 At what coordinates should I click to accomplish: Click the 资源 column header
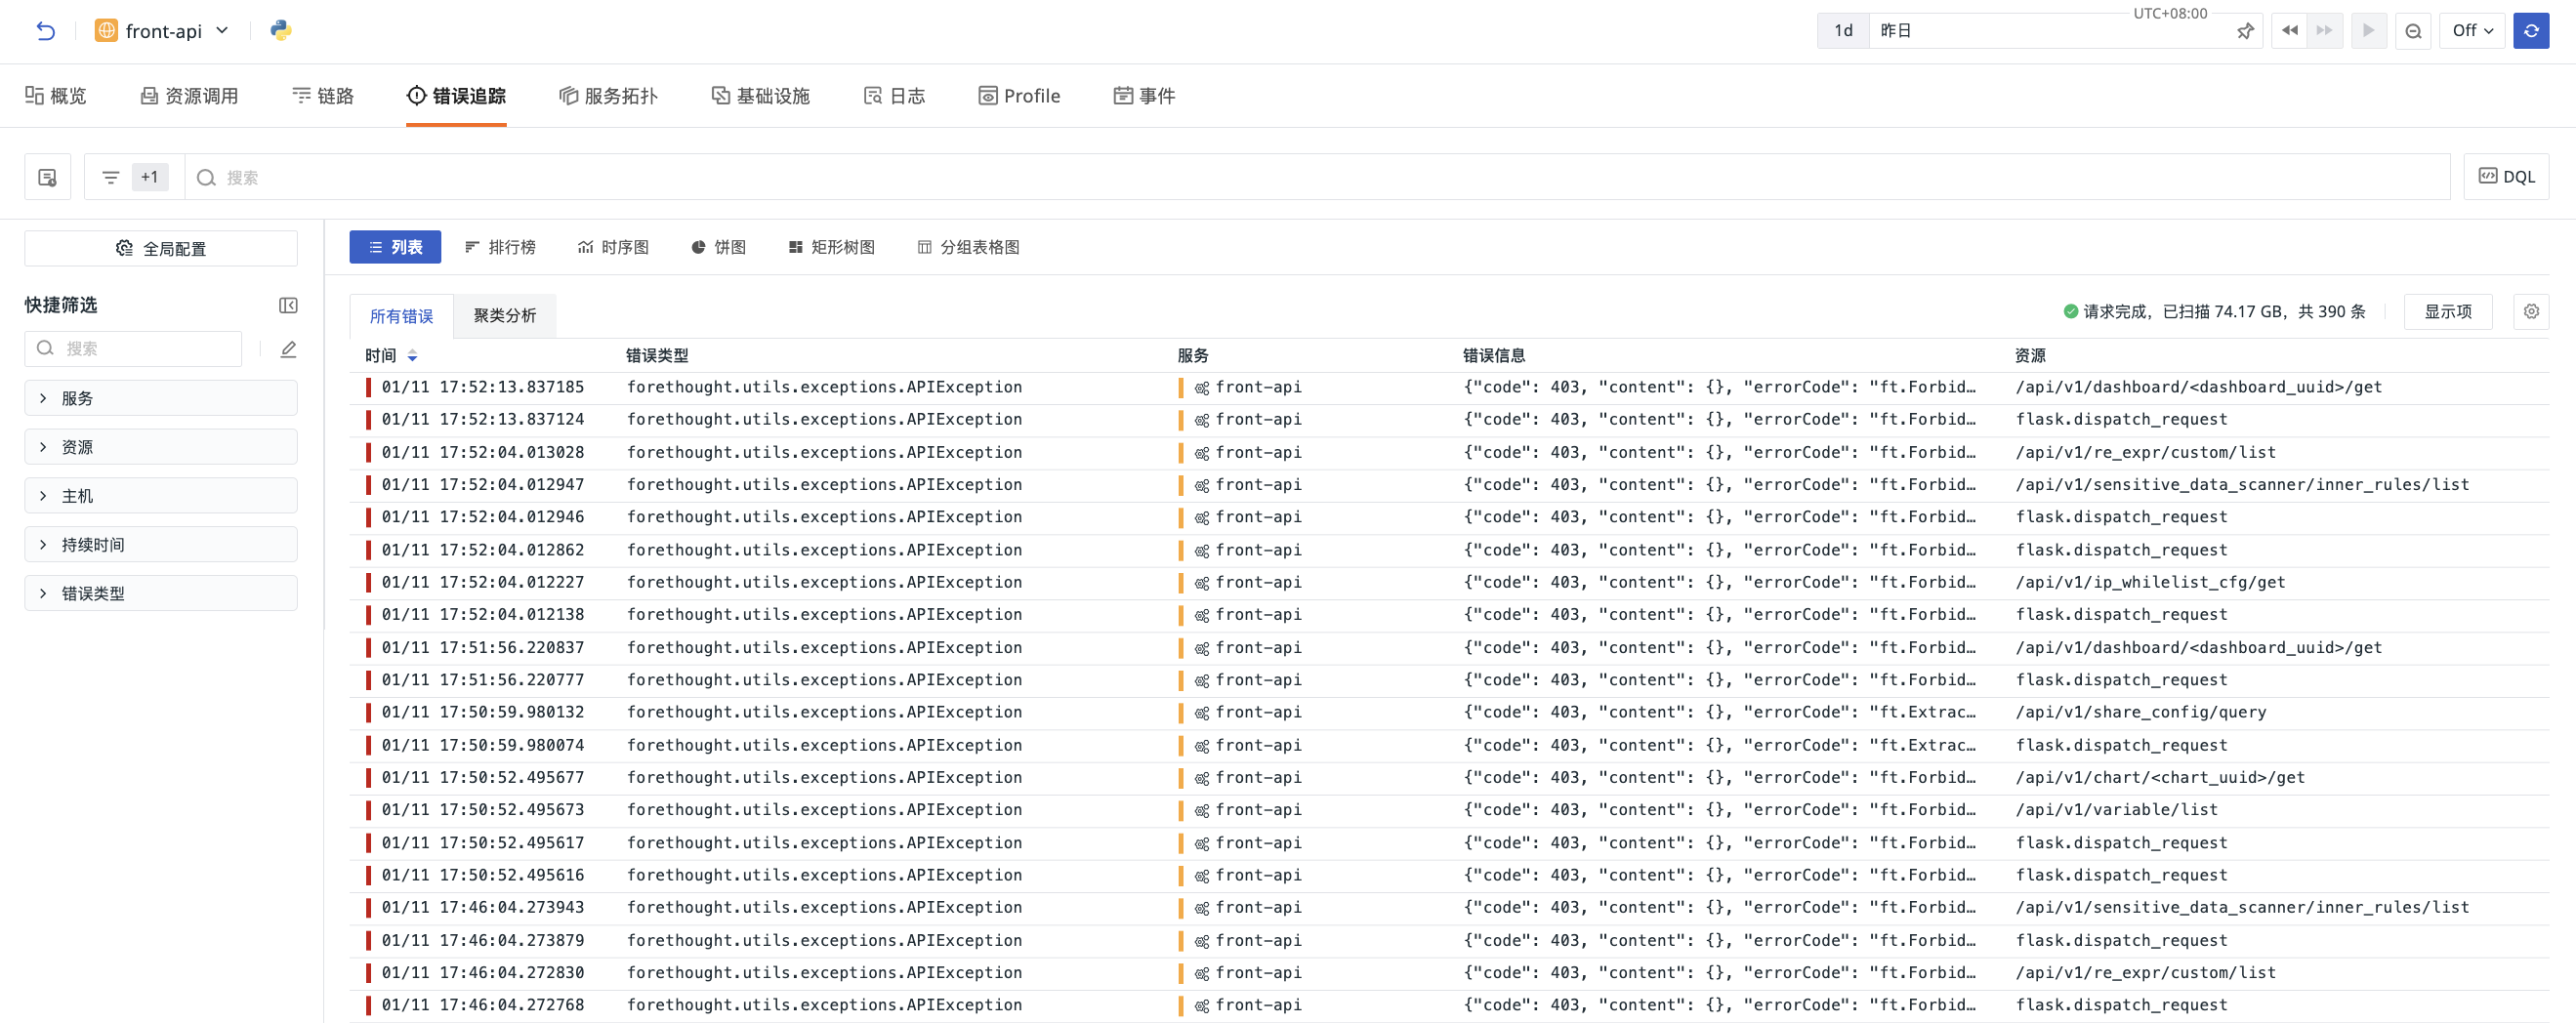[x=2030, y=356]
